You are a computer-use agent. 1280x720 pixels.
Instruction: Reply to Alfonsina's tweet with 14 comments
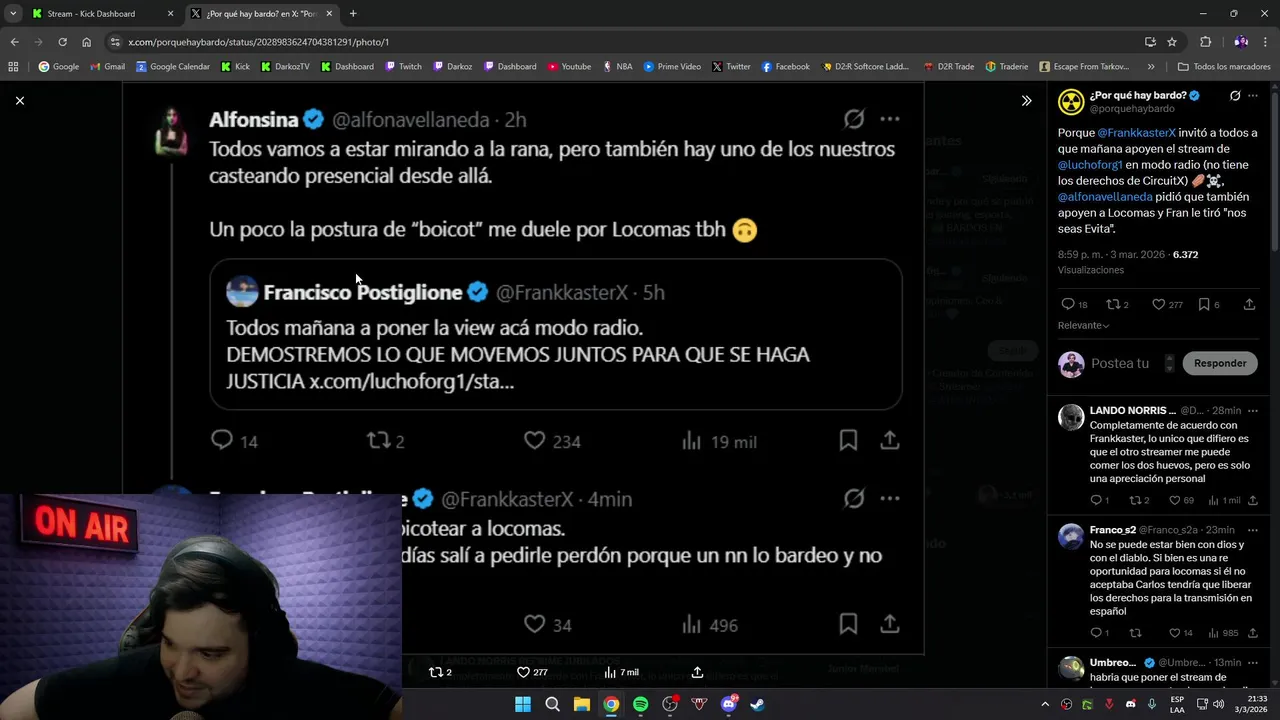pos(234,441)
